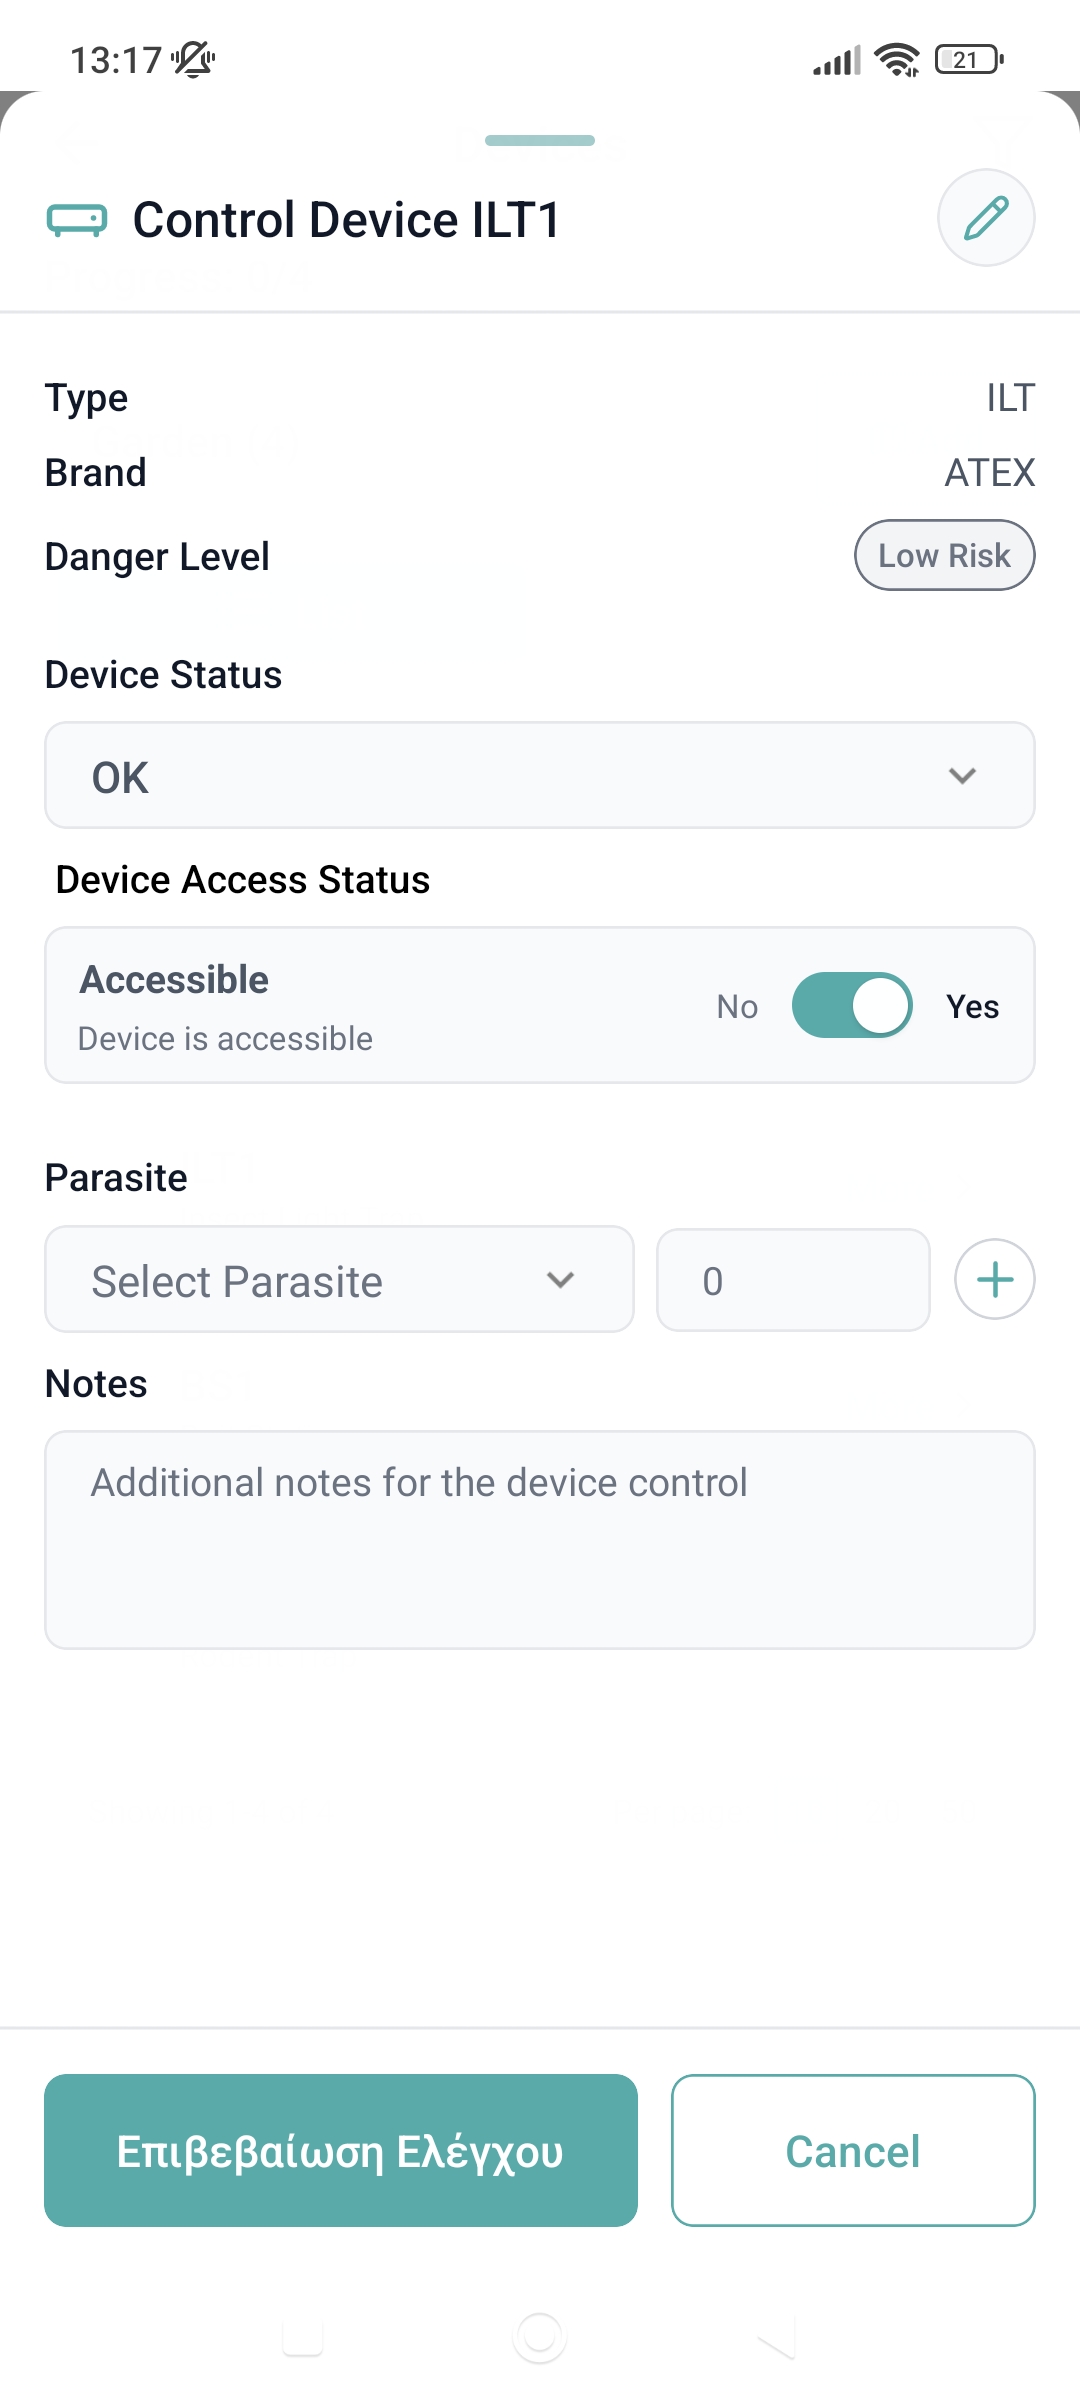The height and width of the screenshot is (2400, 1080).
Task: Expand Device Status using its chevron arrow
Action: (x=962, y=776)
